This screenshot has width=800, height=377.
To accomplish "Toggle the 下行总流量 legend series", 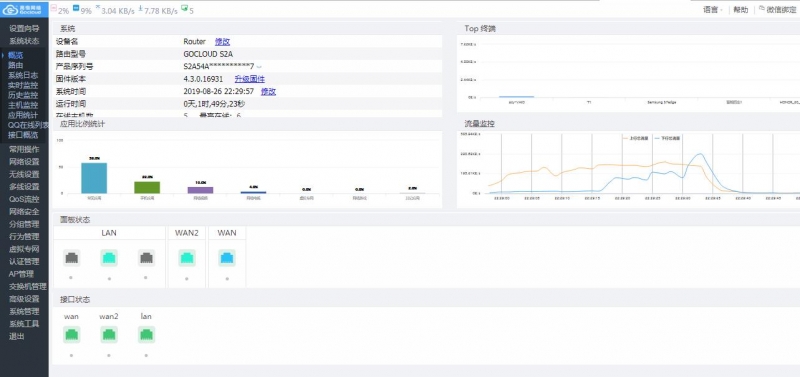I will point(667,138).
